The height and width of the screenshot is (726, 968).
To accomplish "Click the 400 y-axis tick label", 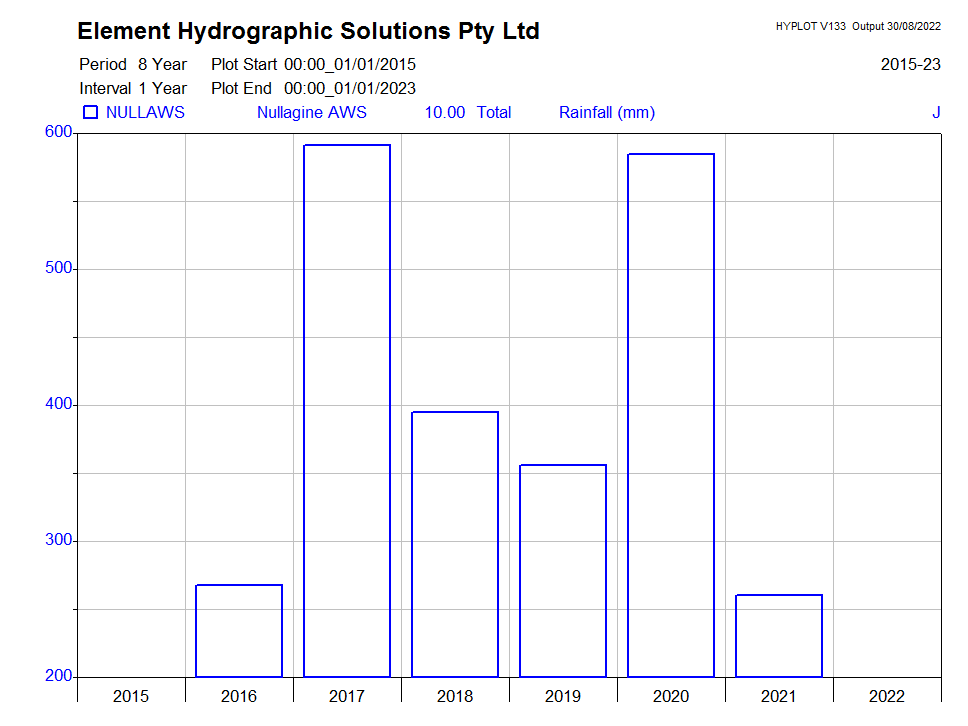I will (58, 405).
